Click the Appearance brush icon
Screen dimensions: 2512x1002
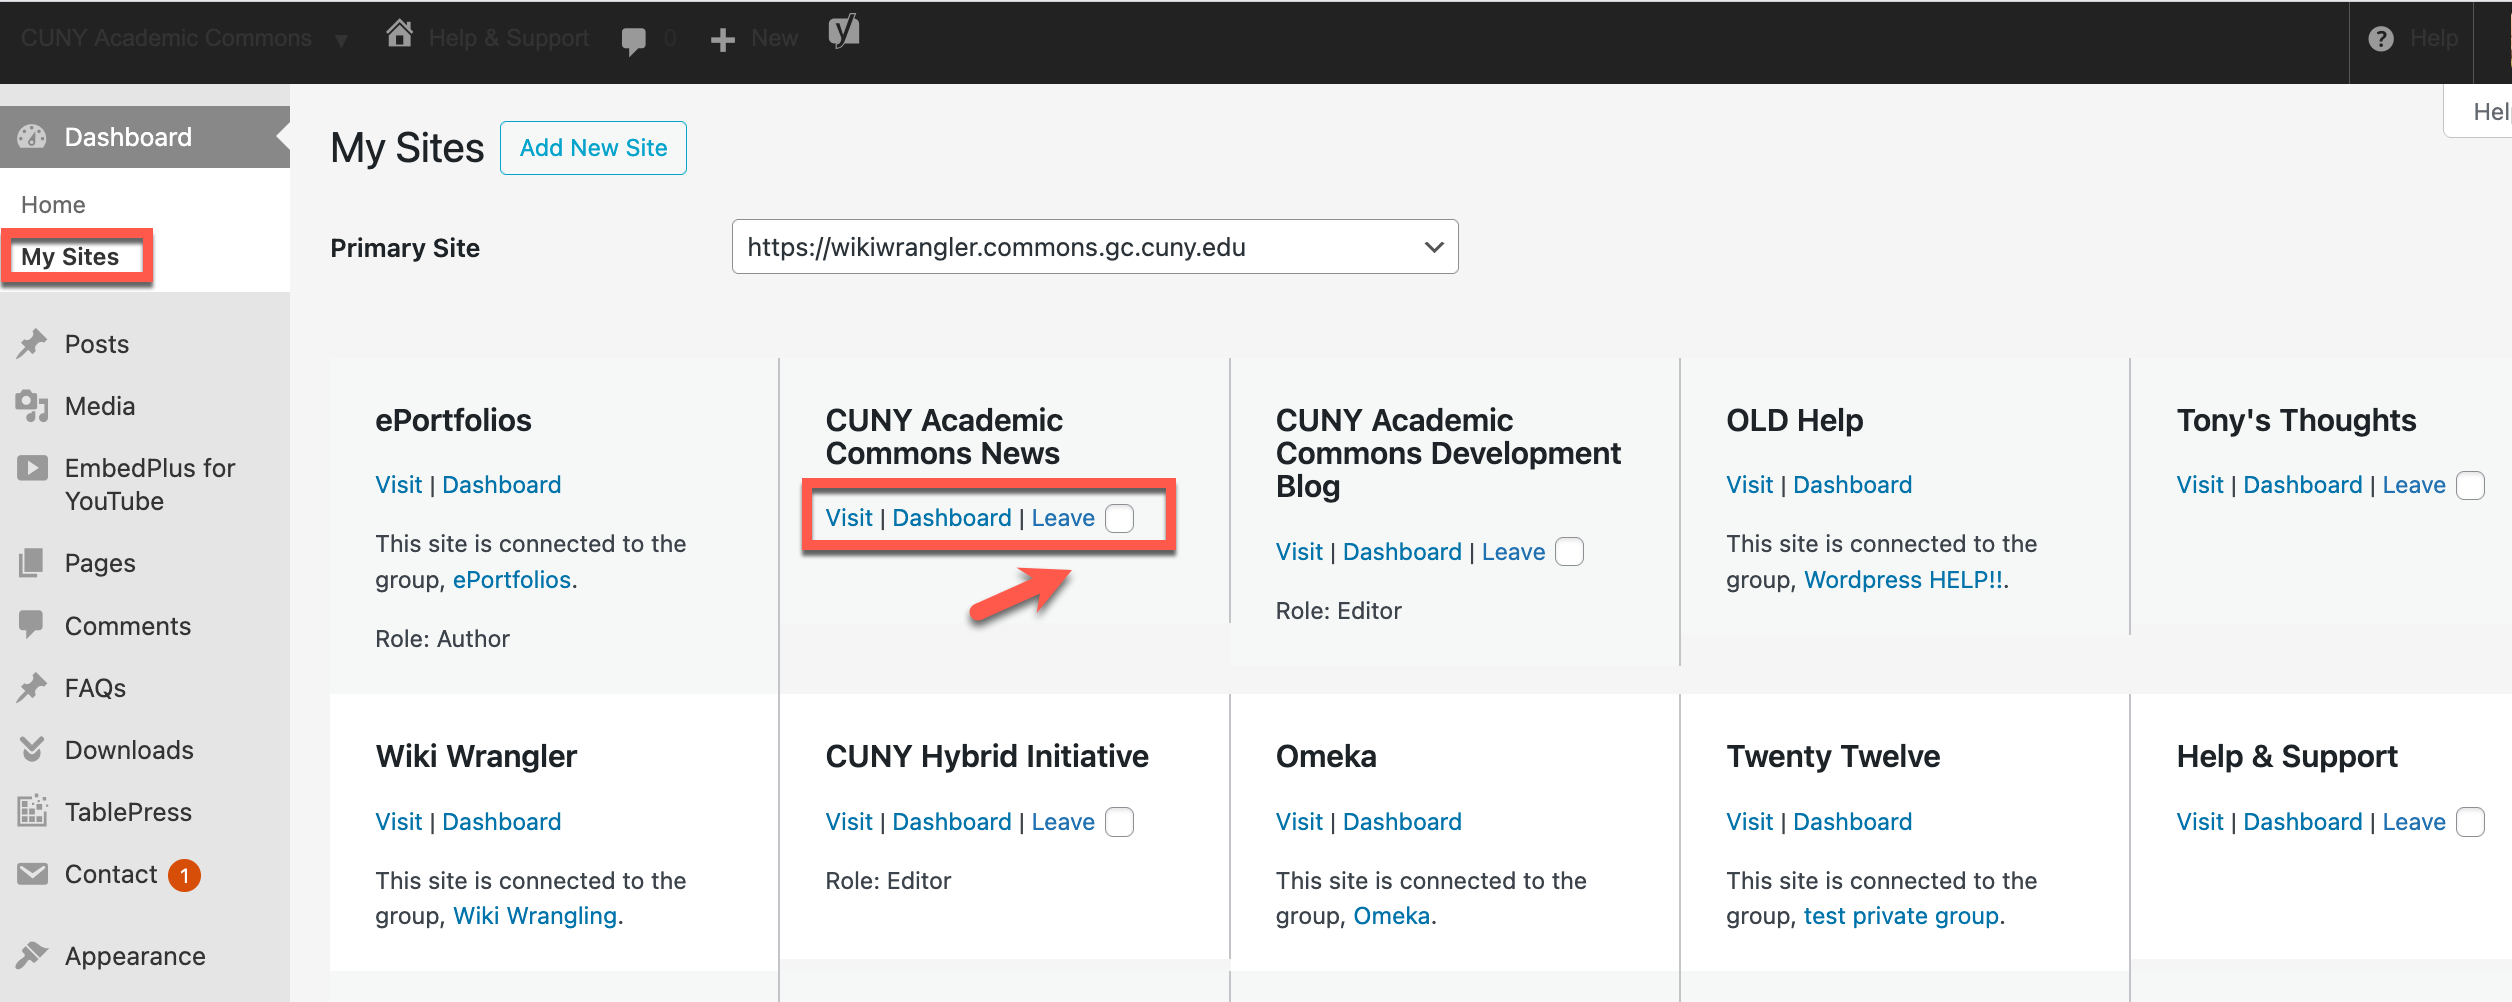click(x=32, y=956)
